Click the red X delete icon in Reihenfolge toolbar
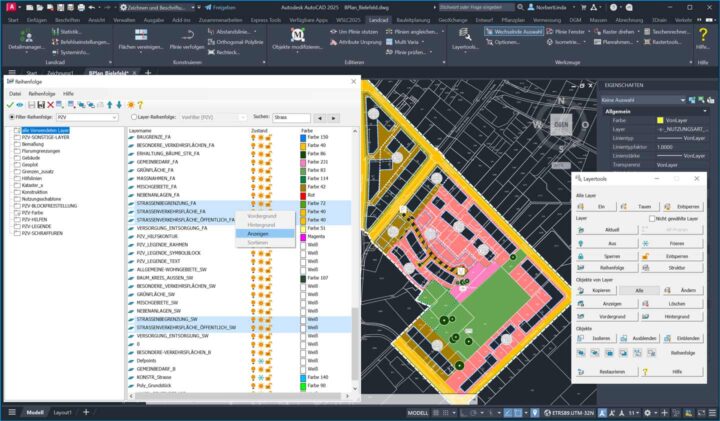 [51, 105]
